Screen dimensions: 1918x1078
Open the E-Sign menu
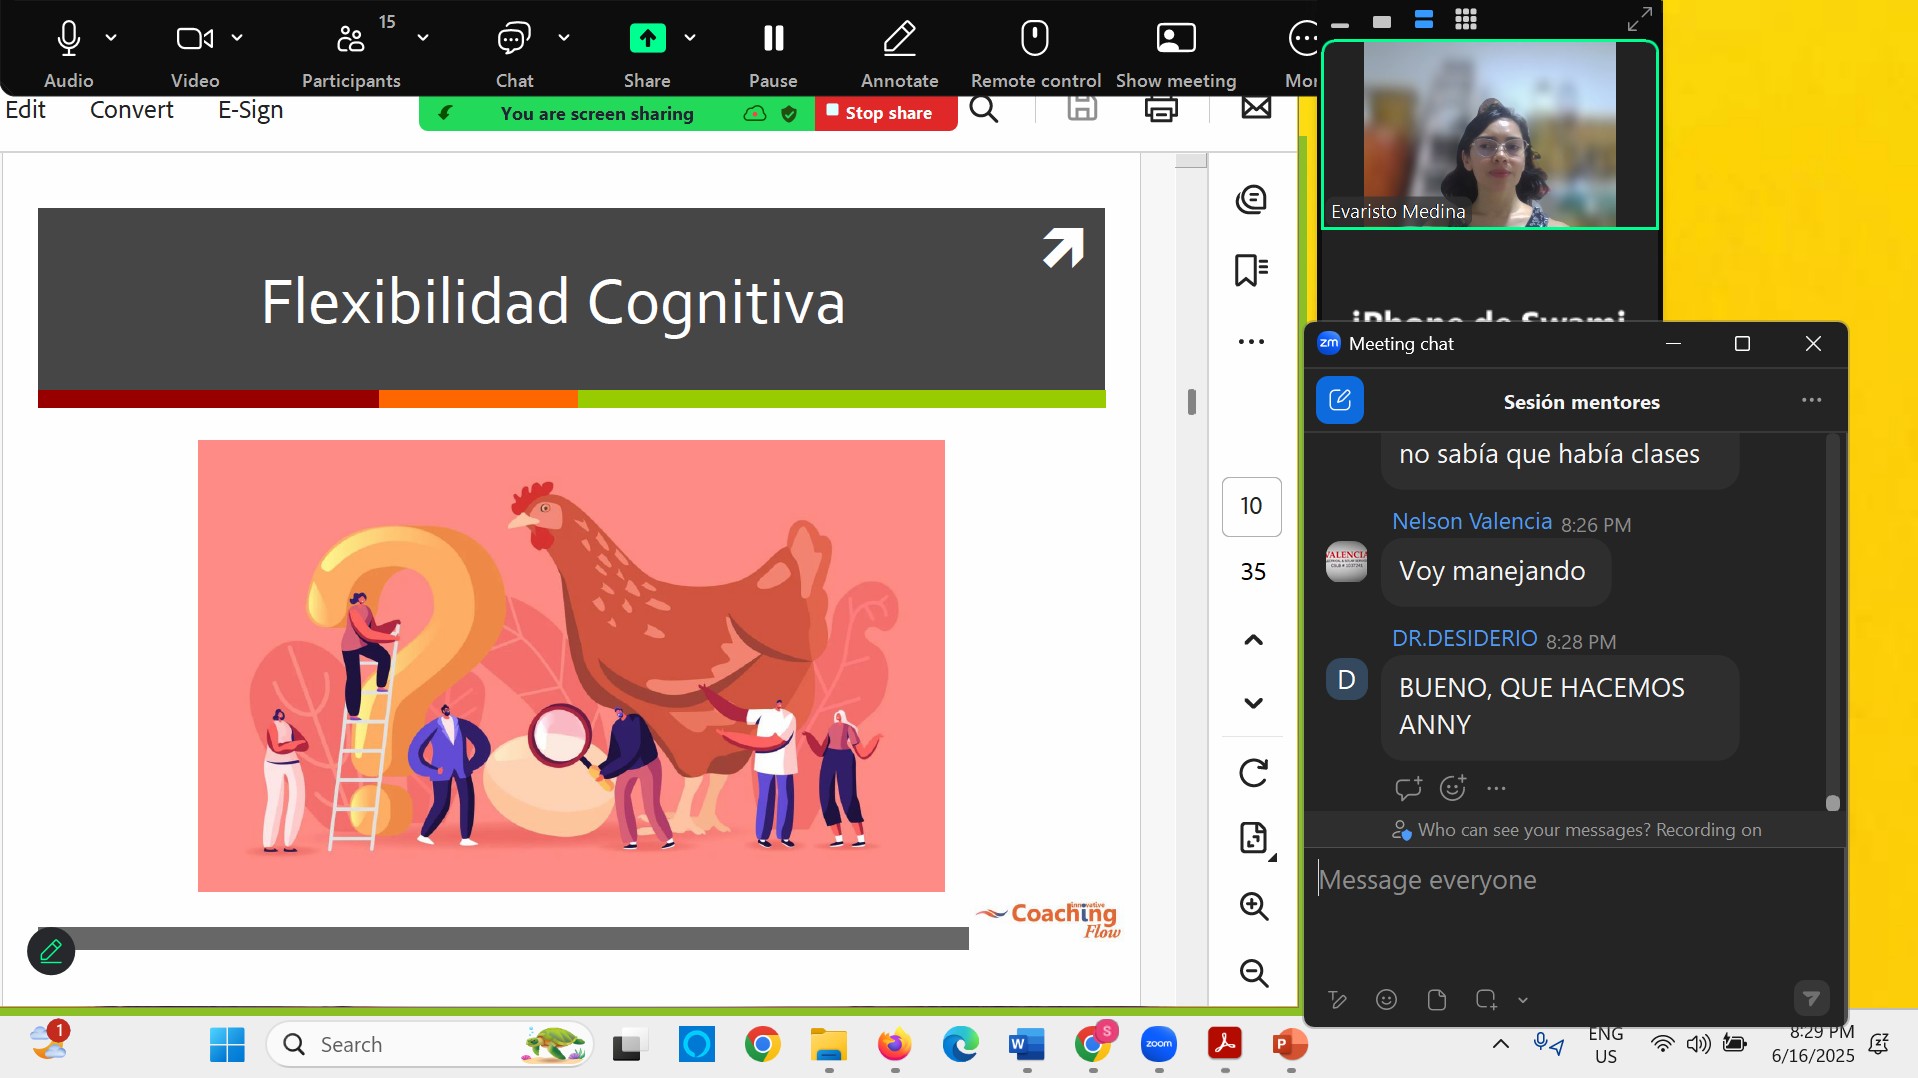(x=250, y=110)
